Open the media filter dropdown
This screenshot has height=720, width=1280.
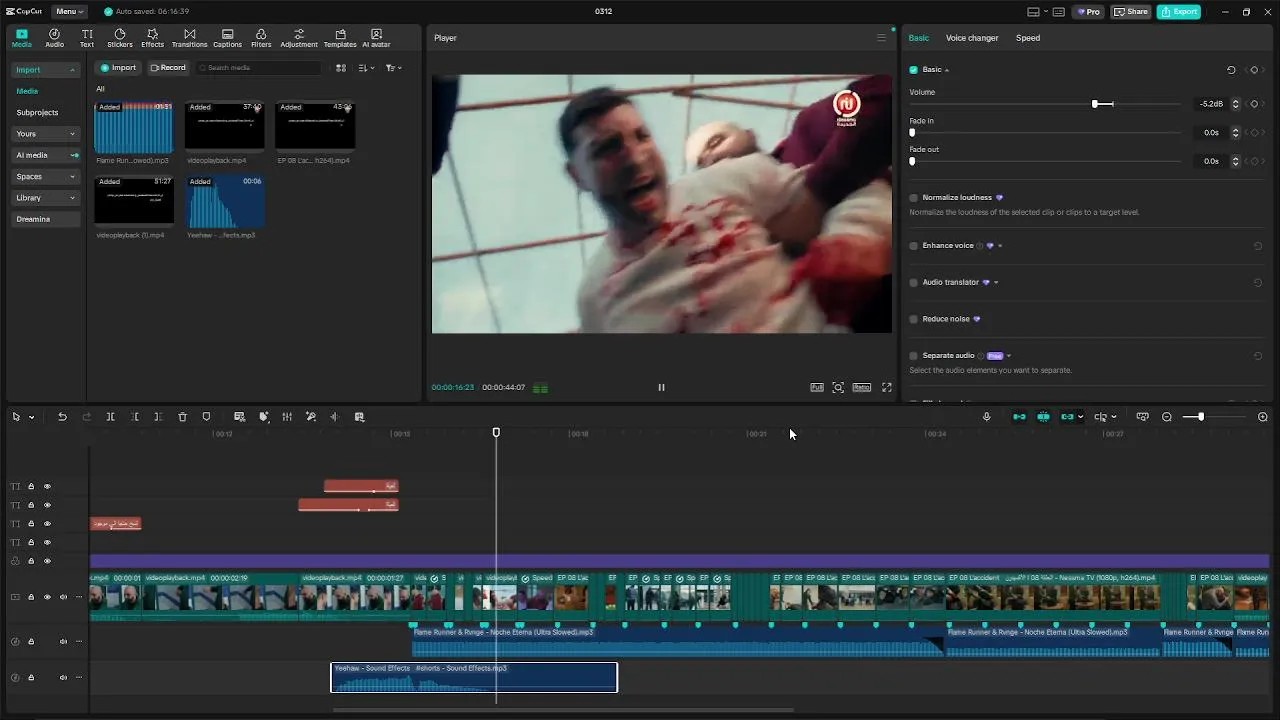tap(393, 68)
